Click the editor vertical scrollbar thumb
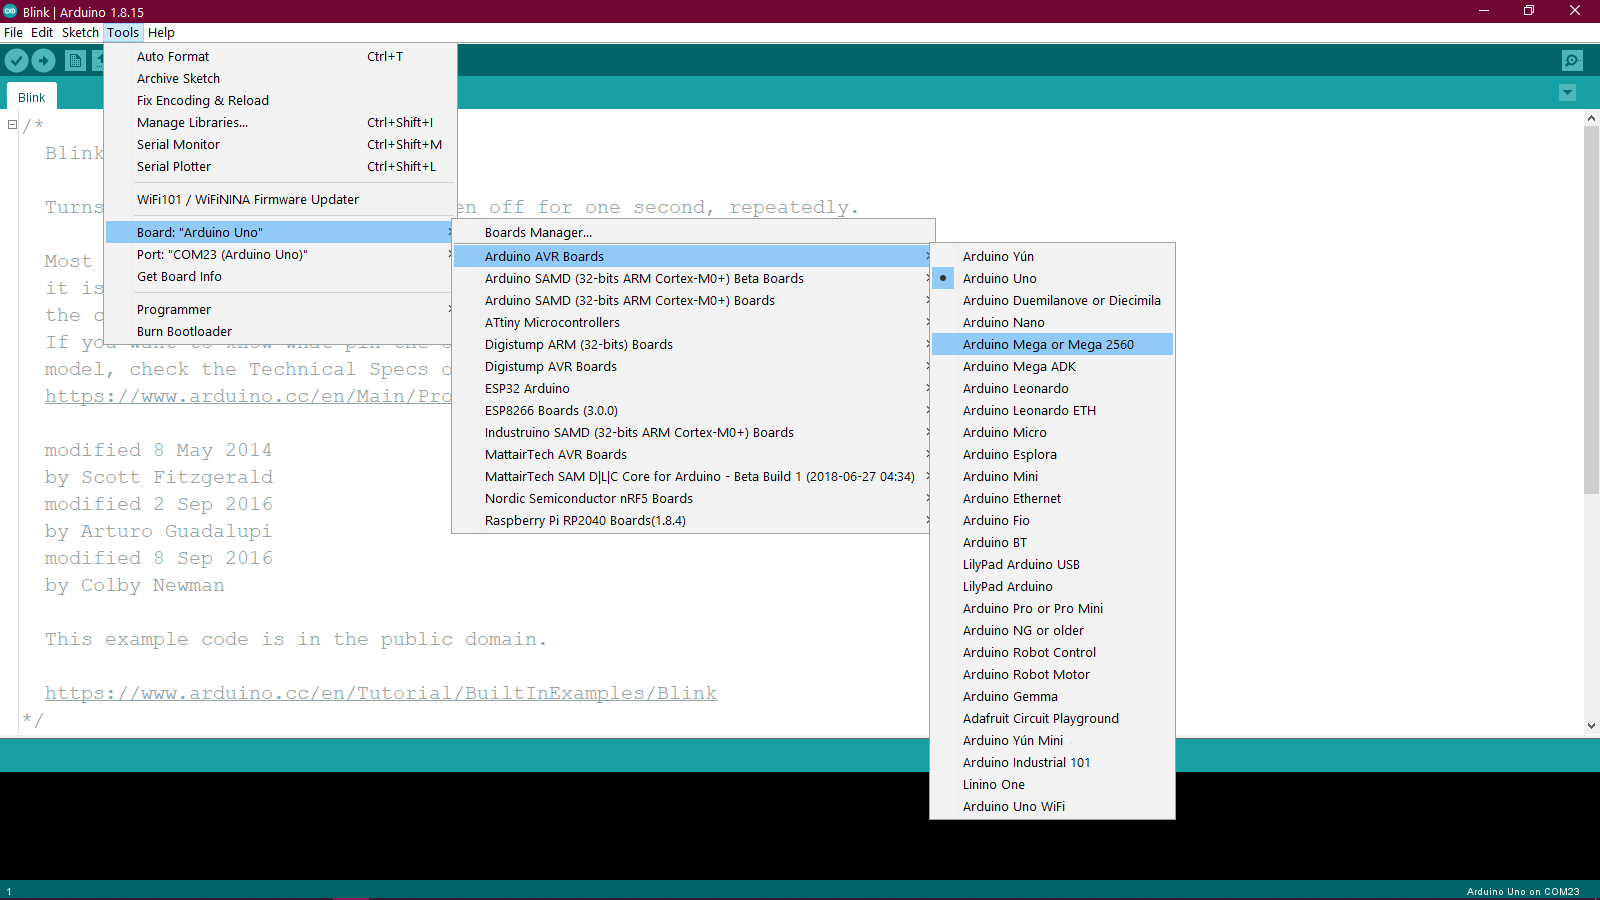The height and width of the screenshot is (900, 1600). [1591, 310]
